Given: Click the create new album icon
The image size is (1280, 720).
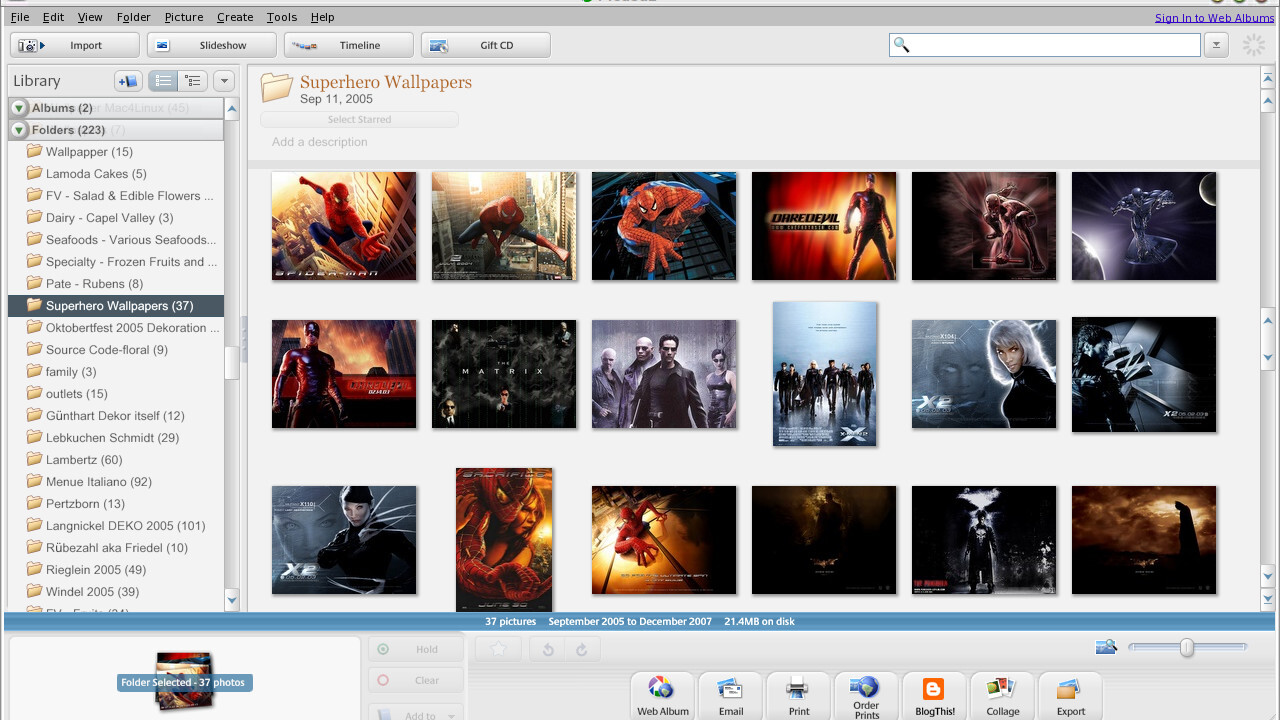Looking at the screenshot, I should [x=128, y=81].
